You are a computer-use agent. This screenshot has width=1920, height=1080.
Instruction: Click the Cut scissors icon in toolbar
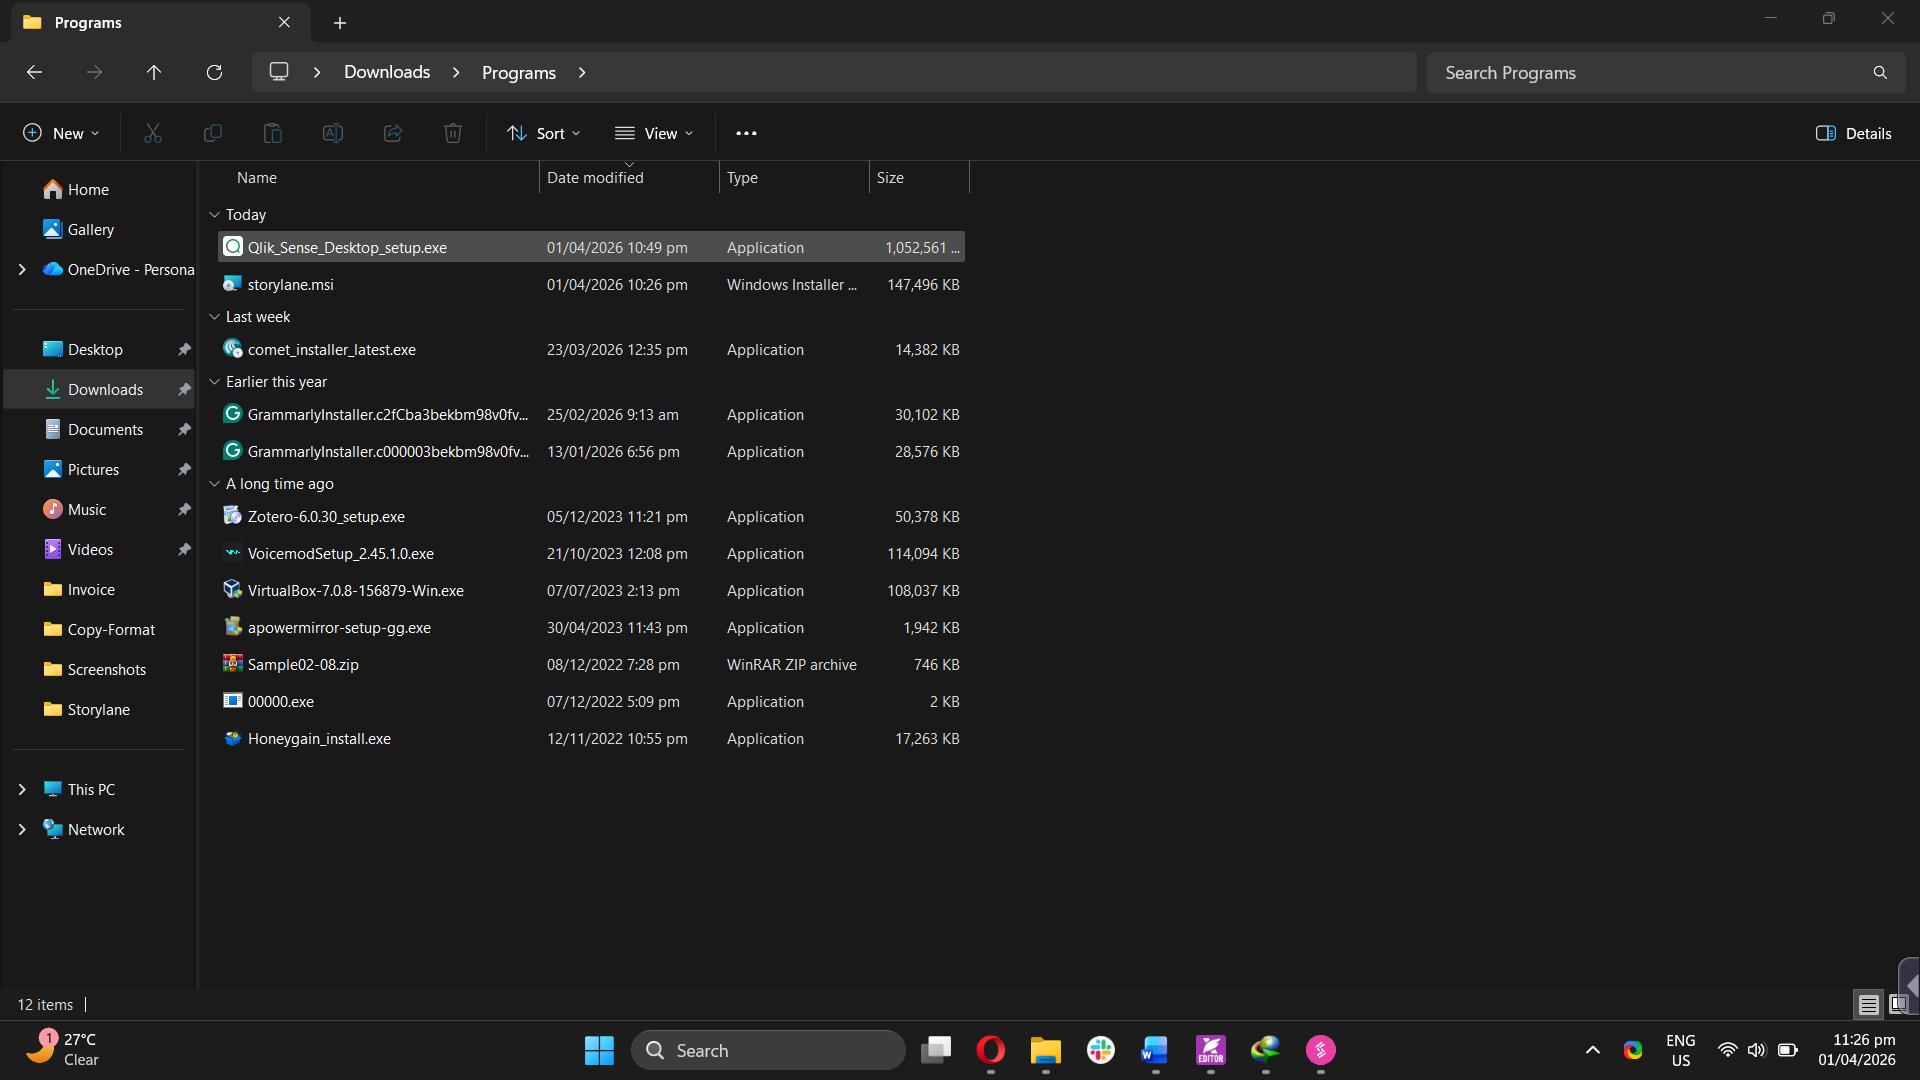(x=153, y=133)
